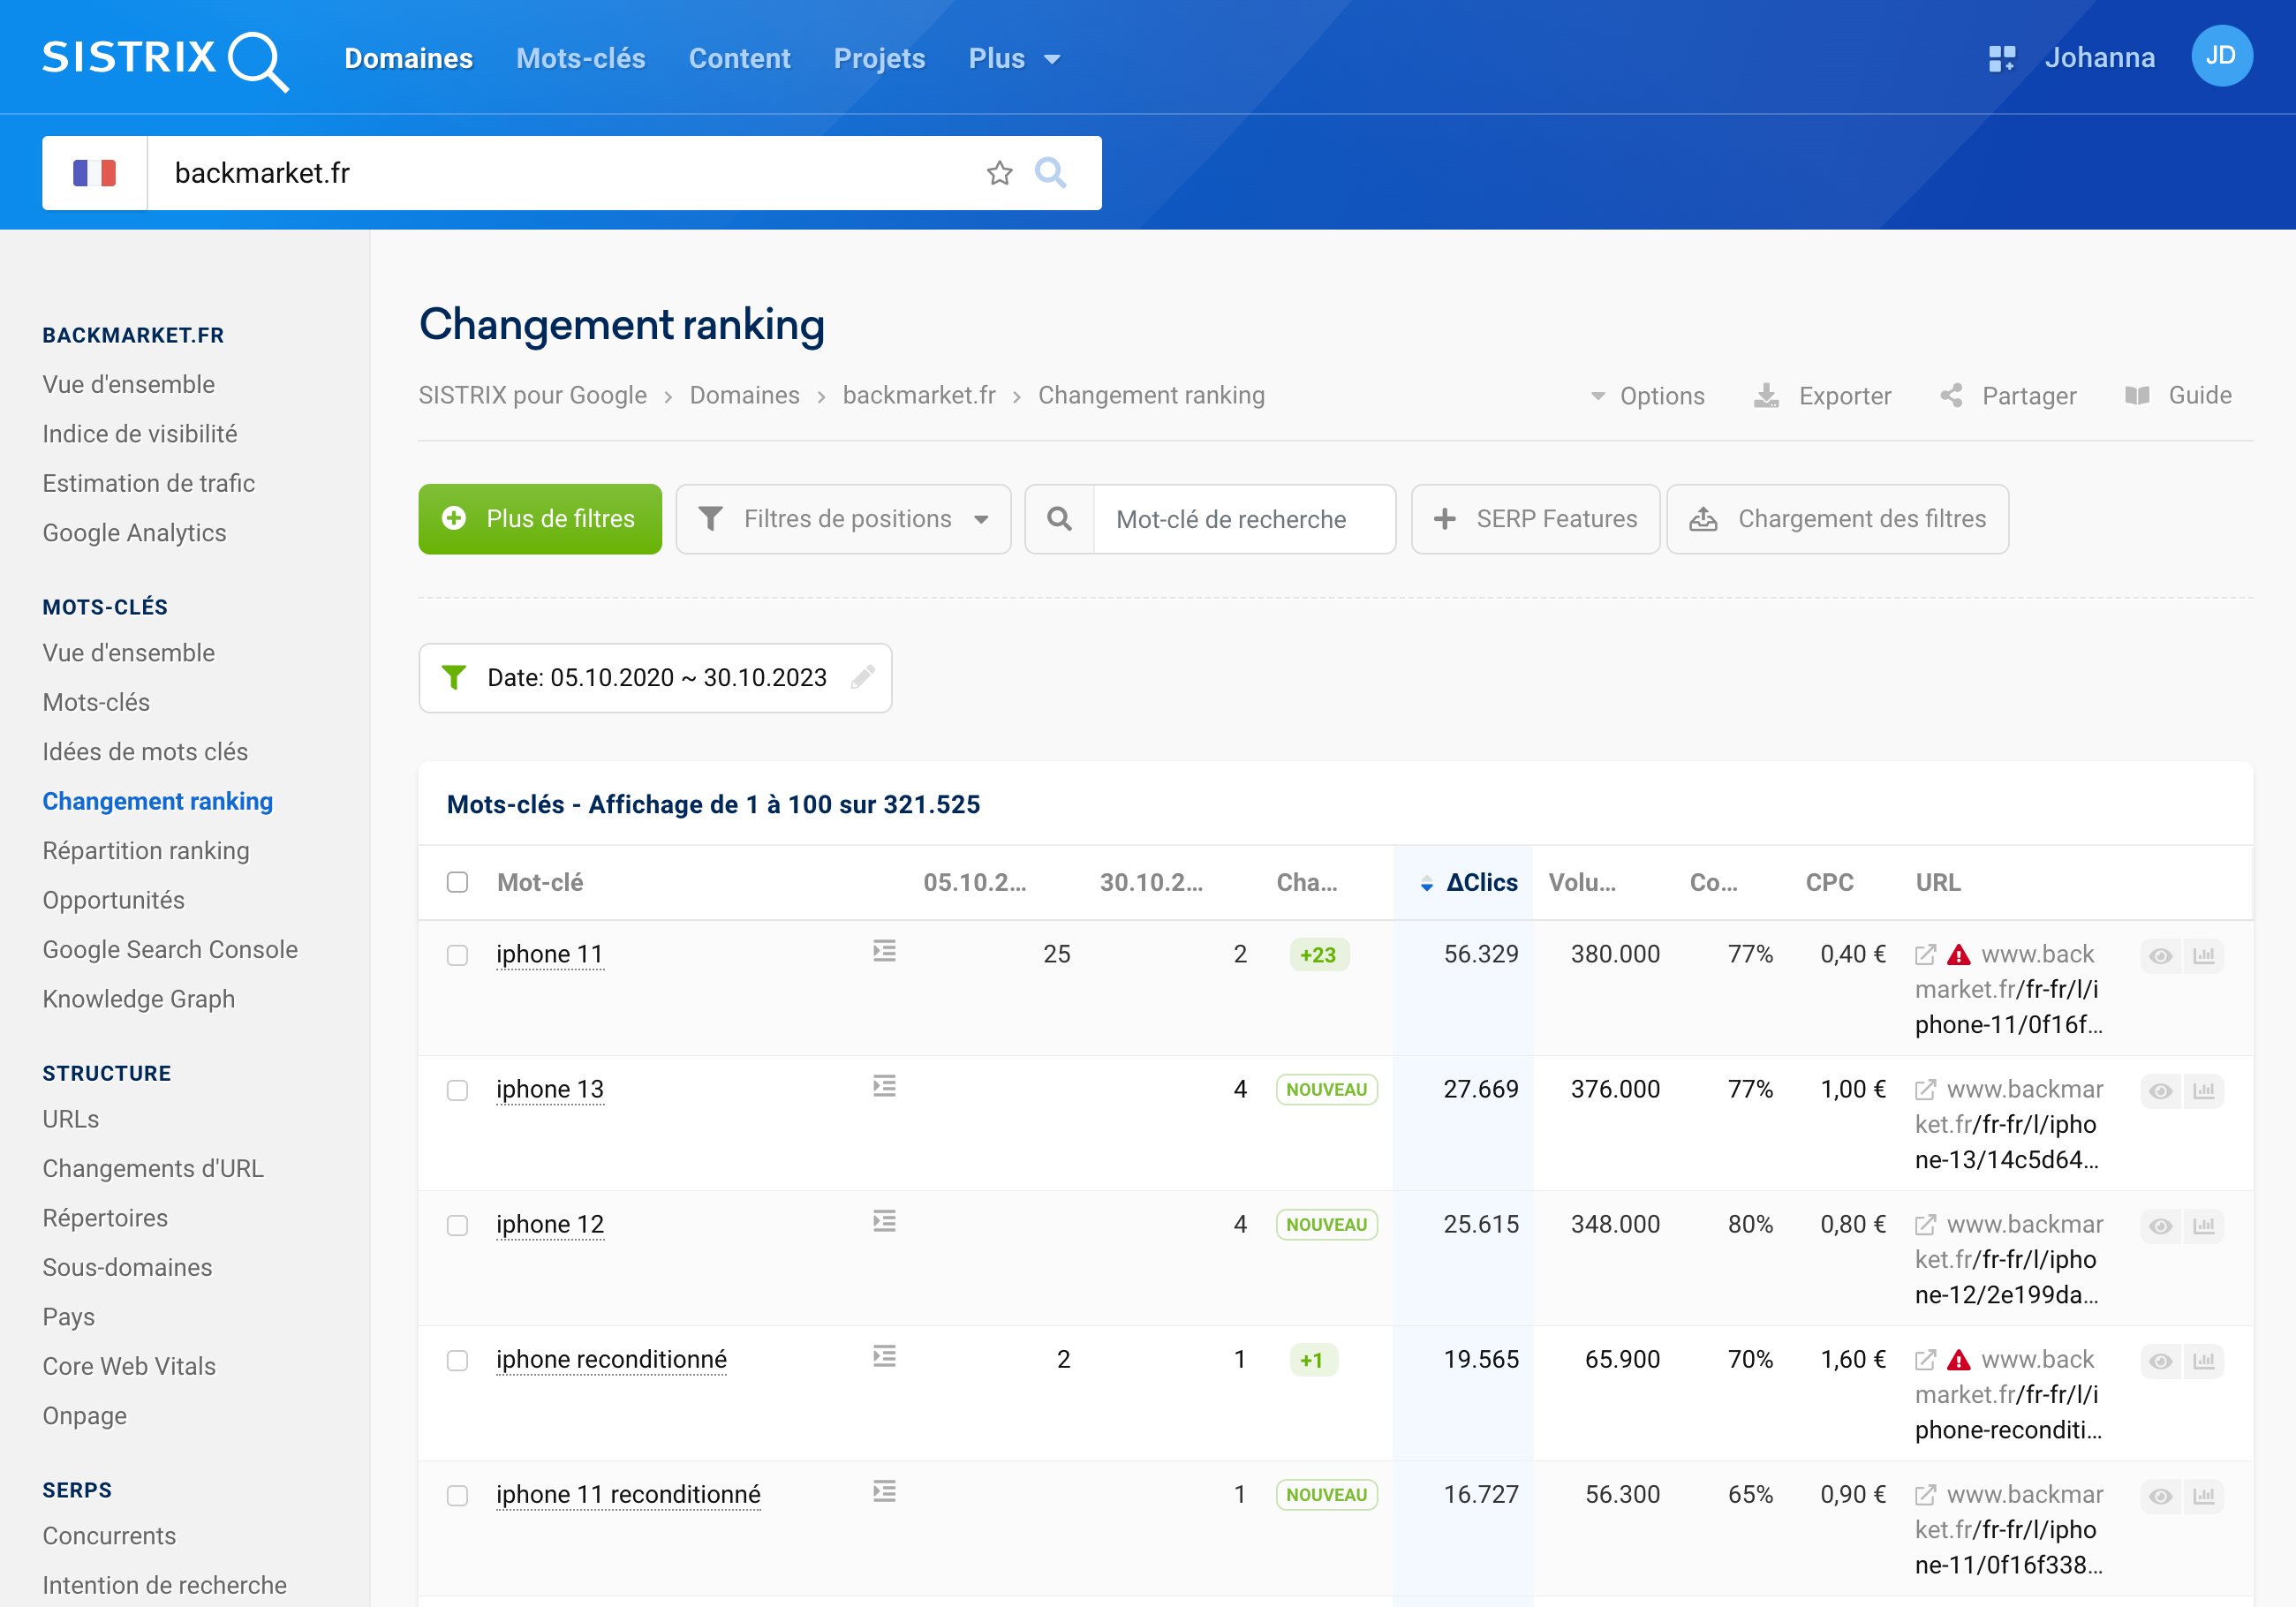Click the SISTRIX logo
The height and width of the screenshot is (1607, 2296).
(165, 60)
